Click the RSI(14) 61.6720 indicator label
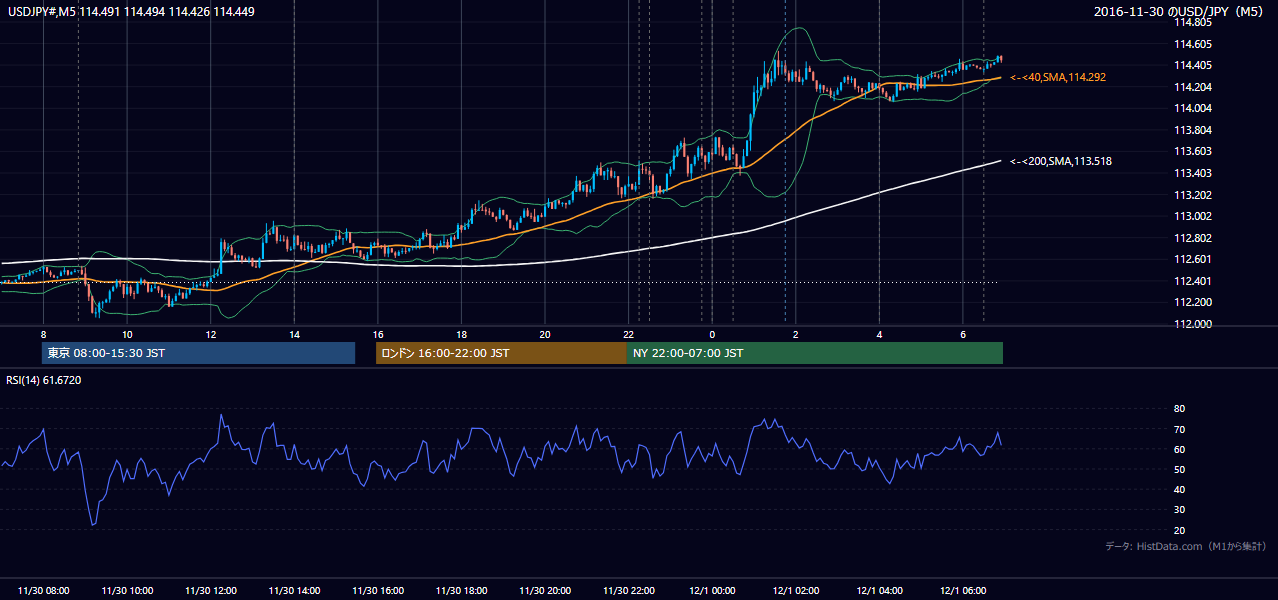1278x600 pixels. (42, 380)
